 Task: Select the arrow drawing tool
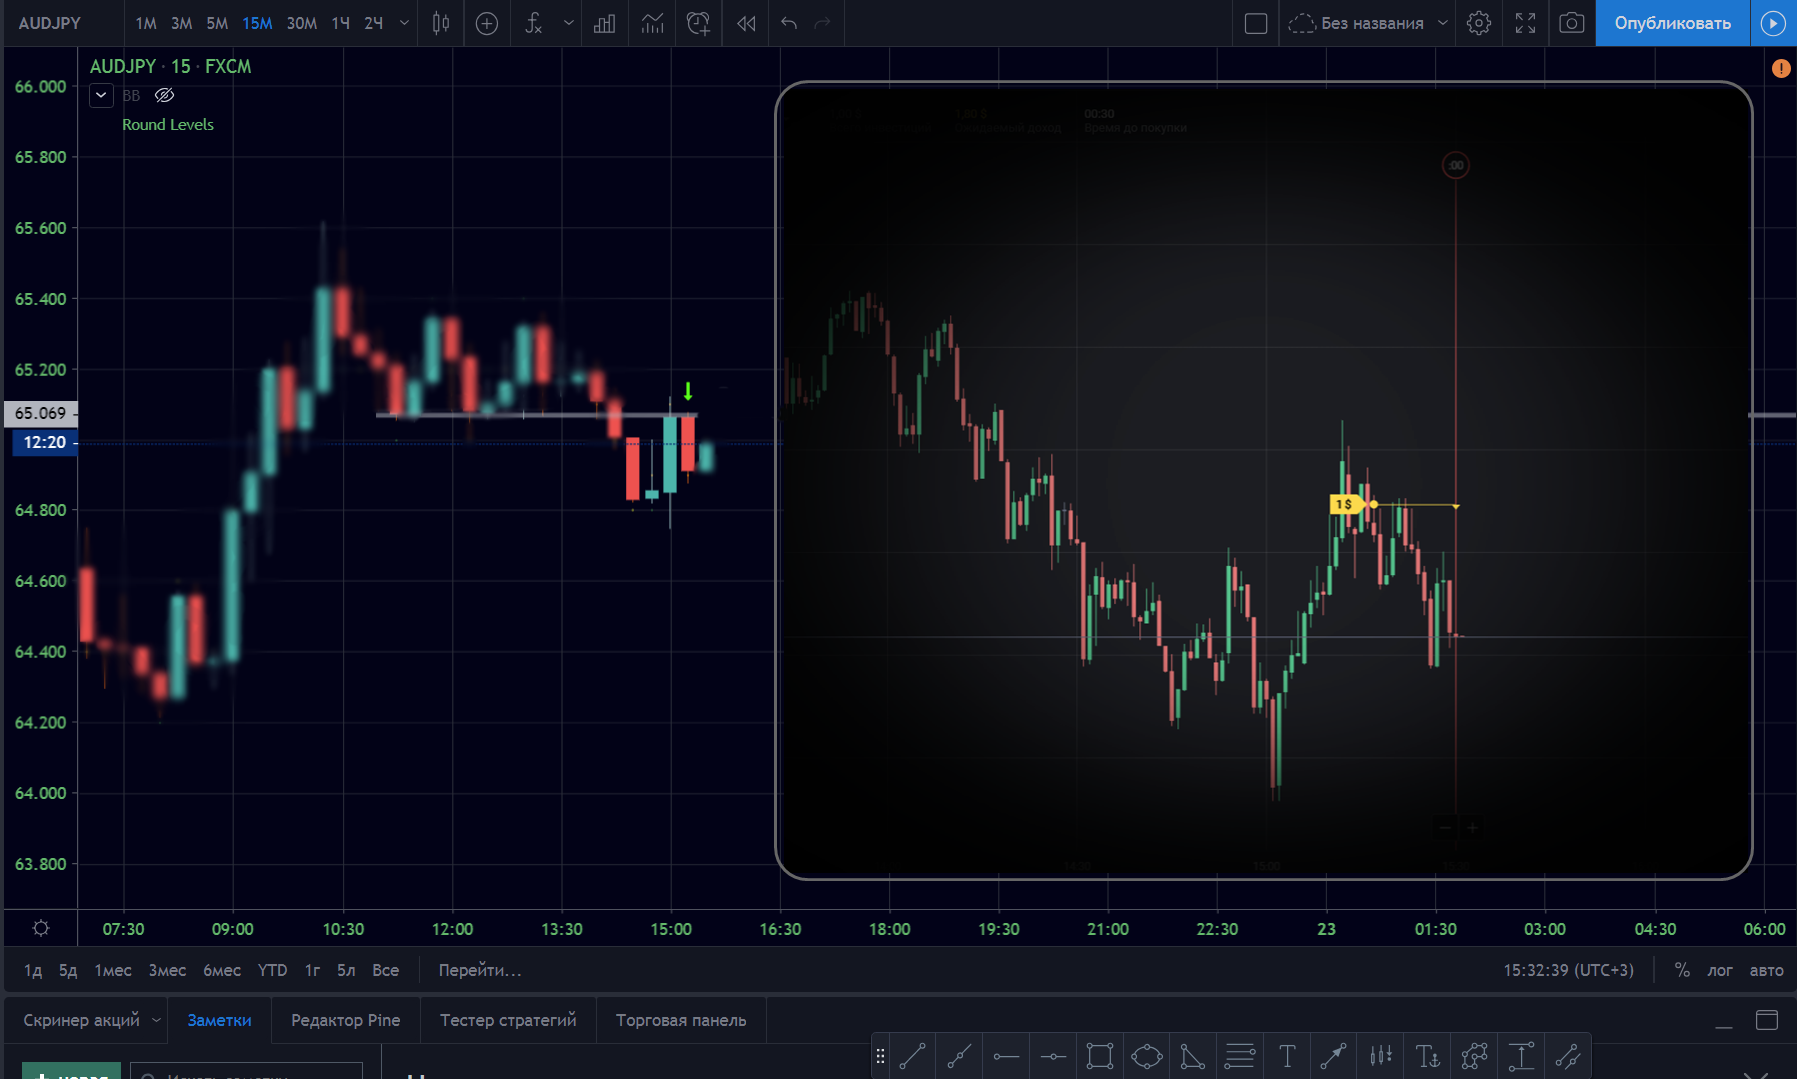[x=1334, y=1056]
